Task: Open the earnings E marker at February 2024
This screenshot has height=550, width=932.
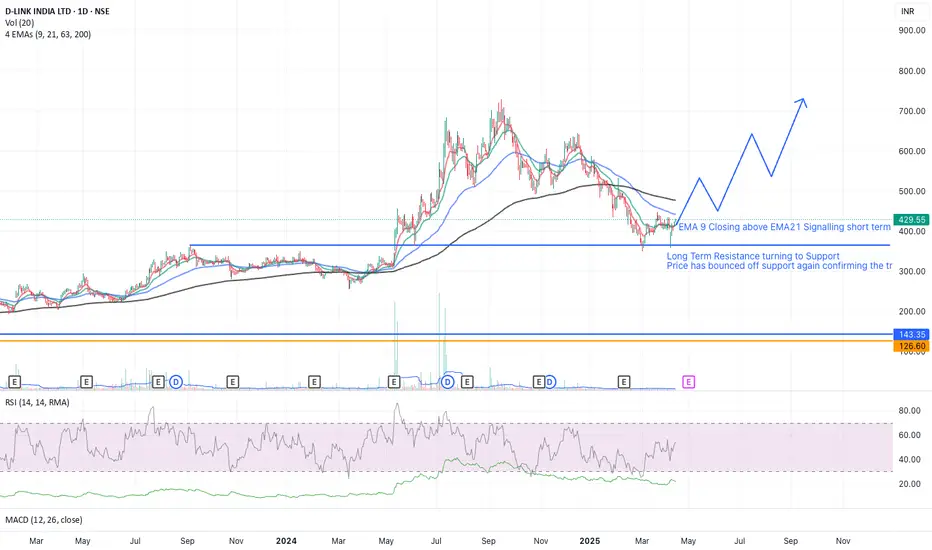Action: (314, 382)
